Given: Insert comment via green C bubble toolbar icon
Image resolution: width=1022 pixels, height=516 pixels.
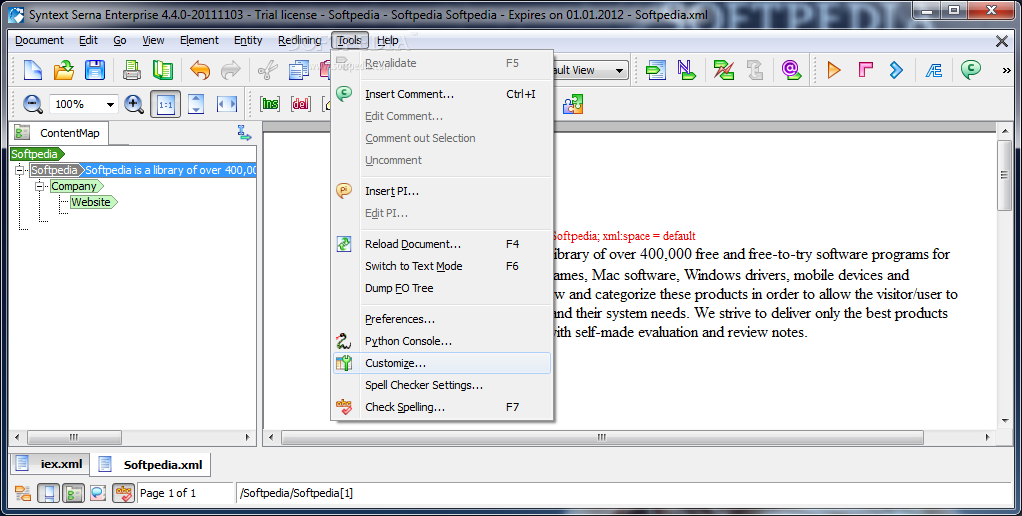Looking at the screenshot, I should [x=971, y=70].
